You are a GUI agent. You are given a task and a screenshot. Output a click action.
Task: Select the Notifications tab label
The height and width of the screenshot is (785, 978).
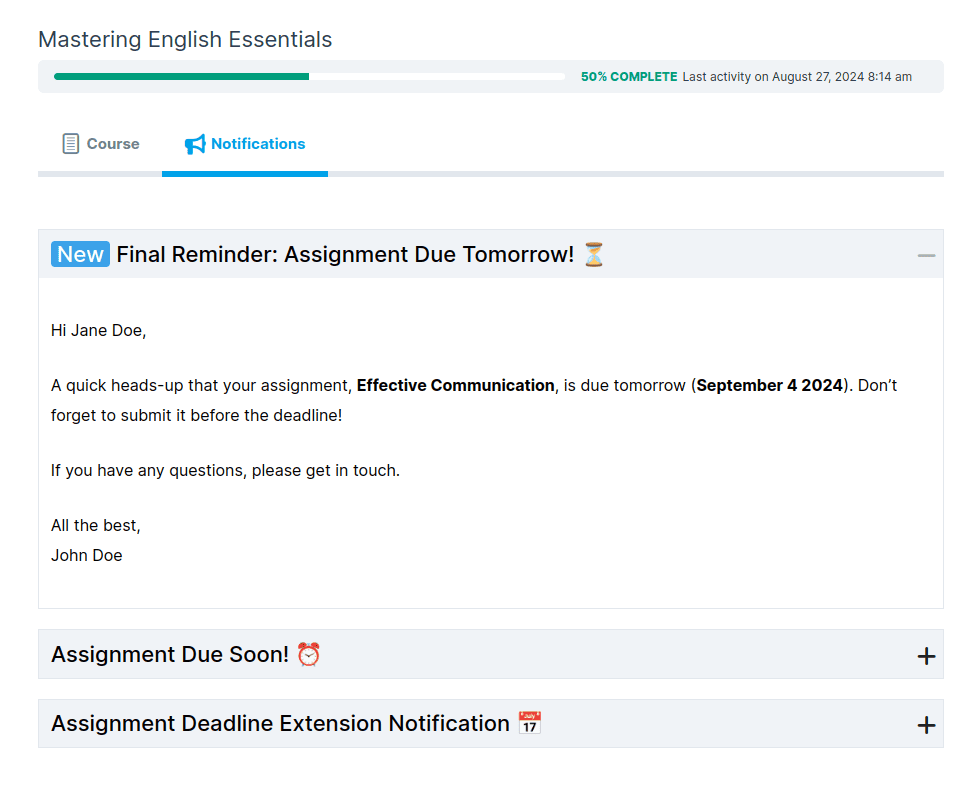pyautogui.click(x=258, y=144)
